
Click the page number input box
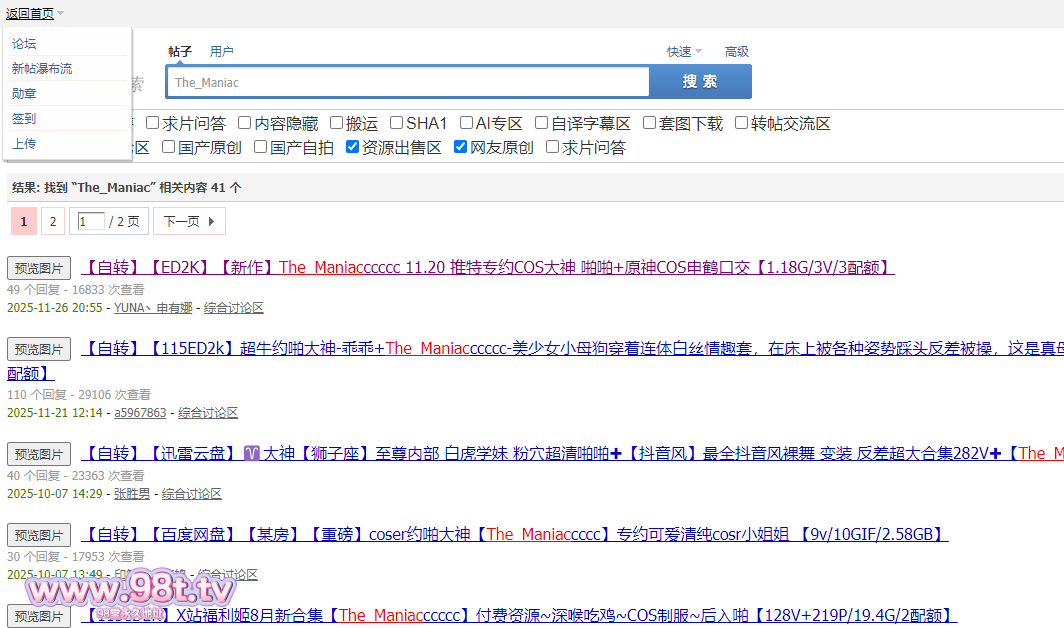91,221
